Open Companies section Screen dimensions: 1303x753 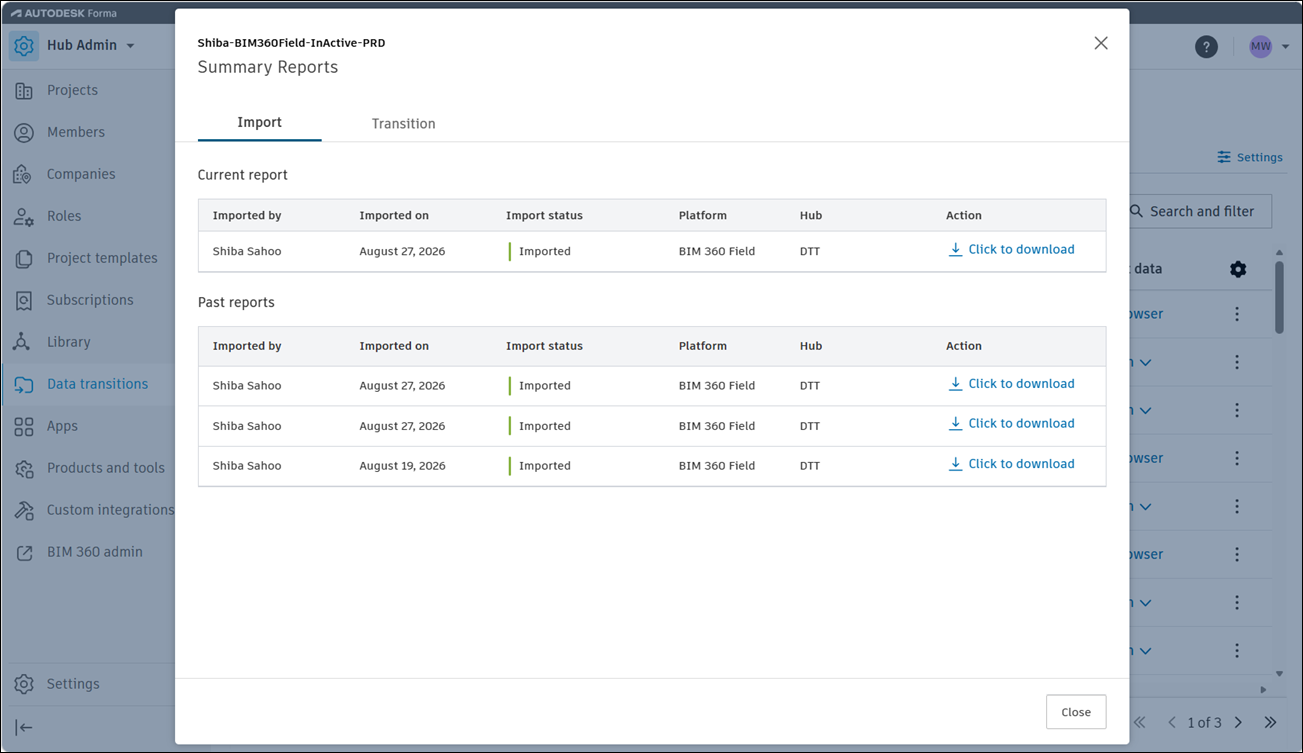(x=81, y=174)
